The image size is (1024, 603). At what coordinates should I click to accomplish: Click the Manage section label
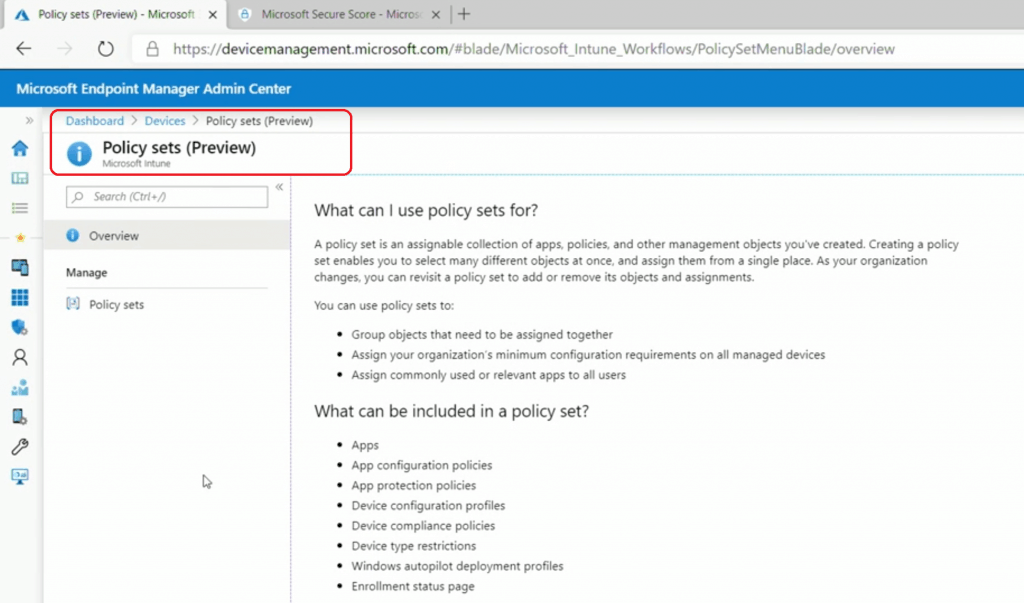(x=86, y=272)
